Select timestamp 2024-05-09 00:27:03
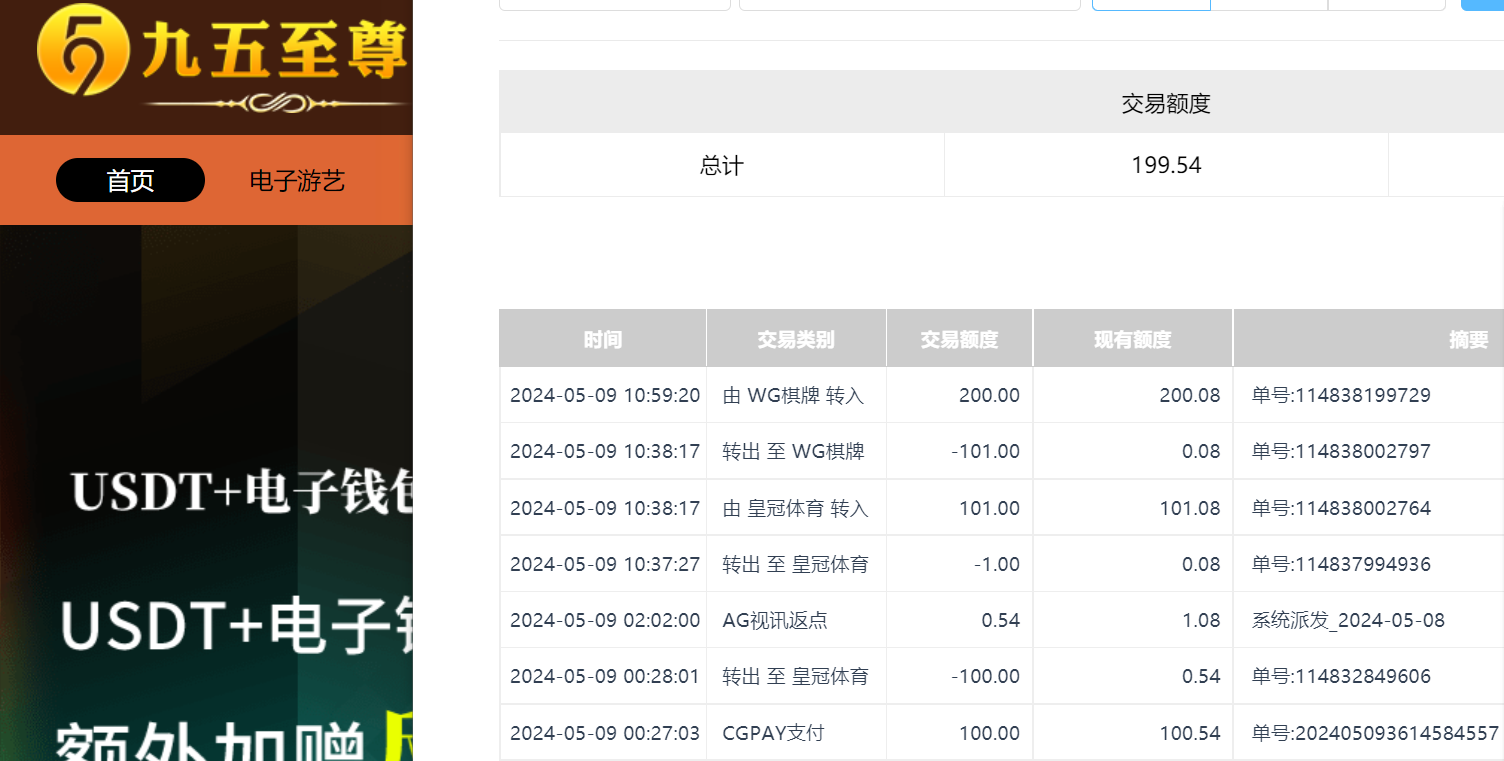 605,733
